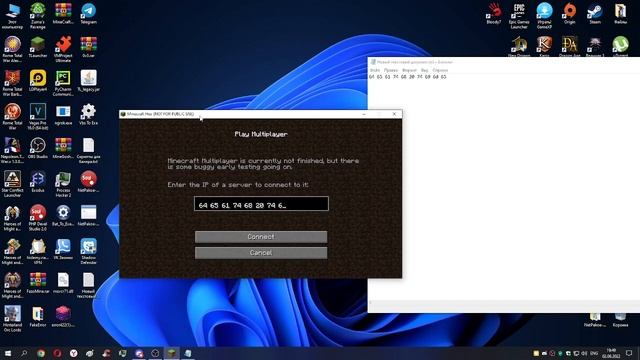Select the Vegas Pro desktop icon
640x360 pixels.
38,117
